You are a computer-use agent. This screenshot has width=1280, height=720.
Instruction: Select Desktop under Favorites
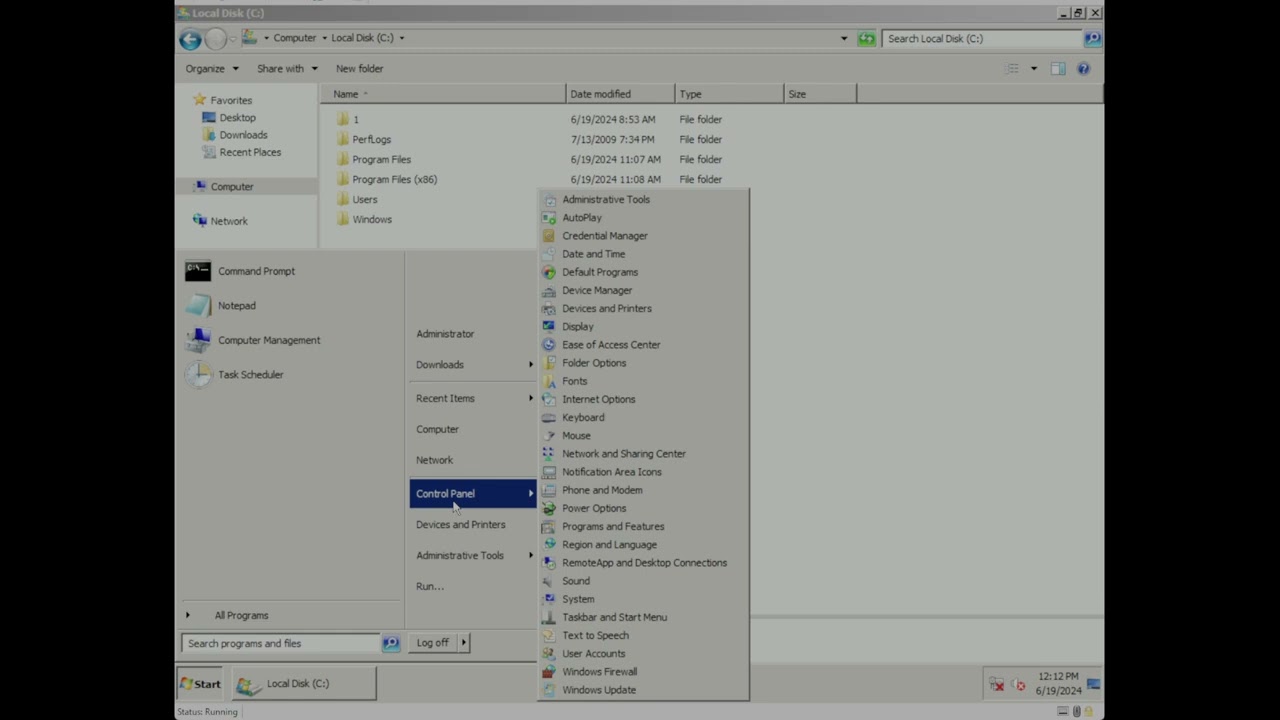[x=237, y=117]
